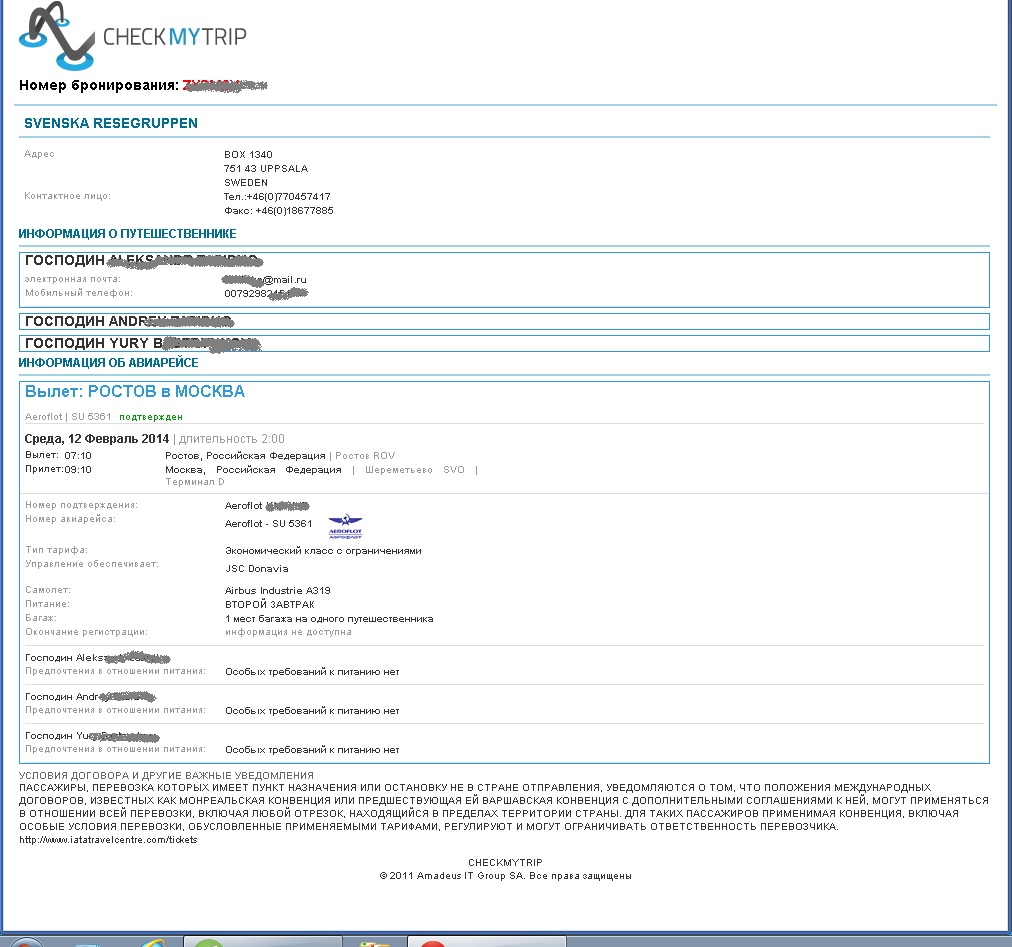This screenshot has width=1012, height=947.
Task: Click the @mail.ru email address
Action: (265, 280)
